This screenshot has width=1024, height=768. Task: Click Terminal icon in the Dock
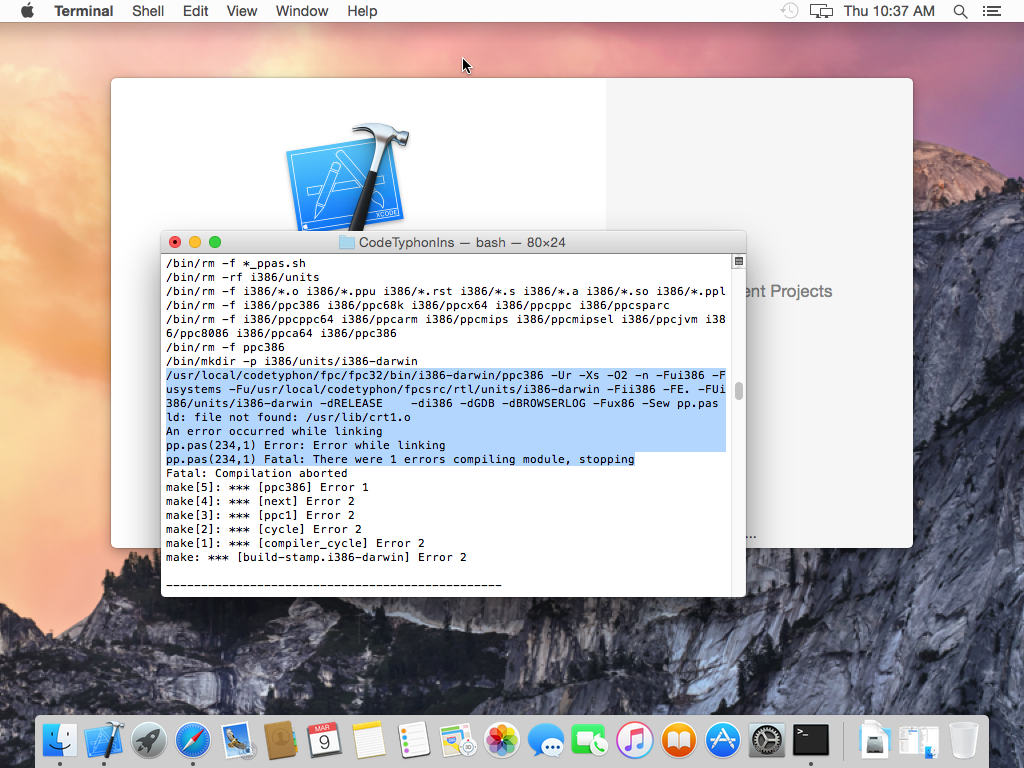(811, 741)
